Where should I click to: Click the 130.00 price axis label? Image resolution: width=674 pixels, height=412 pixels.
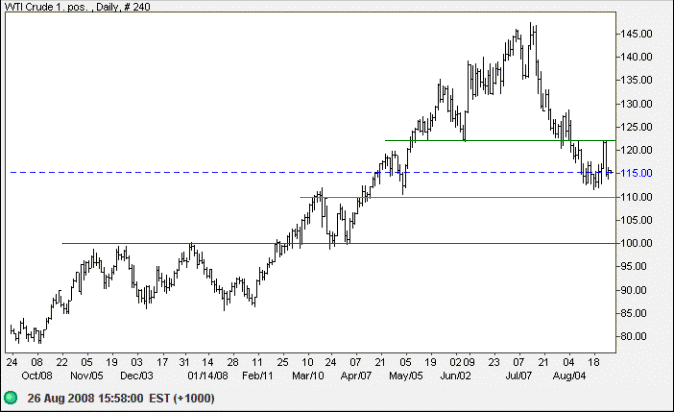click(637, 104)
